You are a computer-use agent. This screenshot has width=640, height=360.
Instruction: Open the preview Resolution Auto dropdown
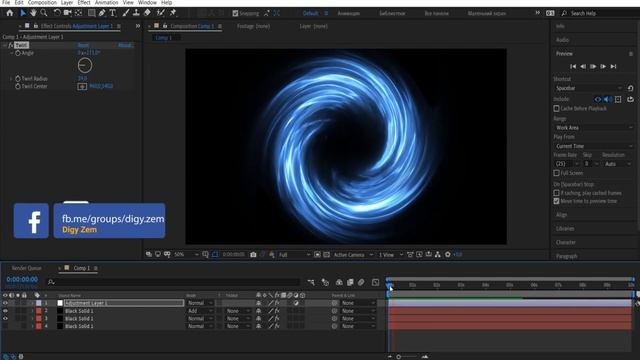click(x=617, y=164)
